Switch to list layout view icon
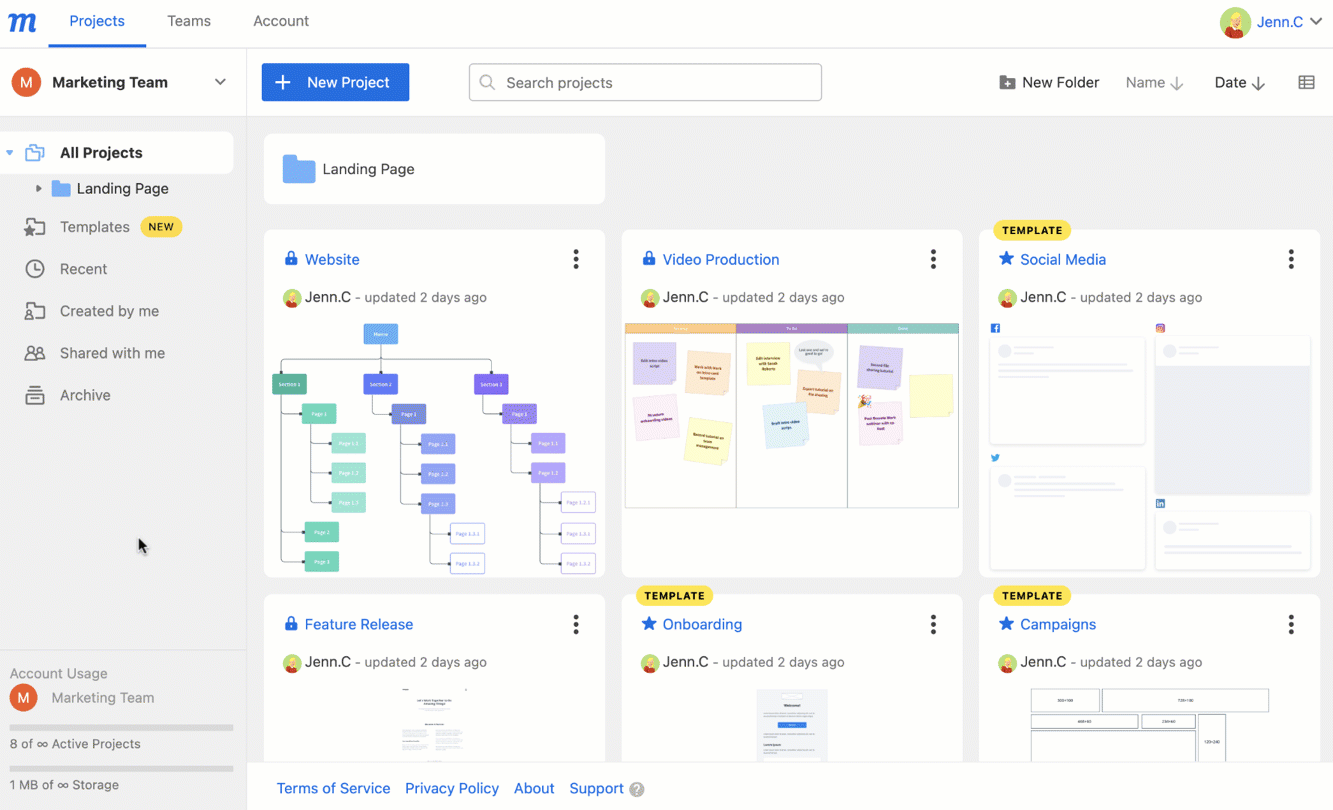The width and height of the screenshot is (1333, 810). (1306, 82)
